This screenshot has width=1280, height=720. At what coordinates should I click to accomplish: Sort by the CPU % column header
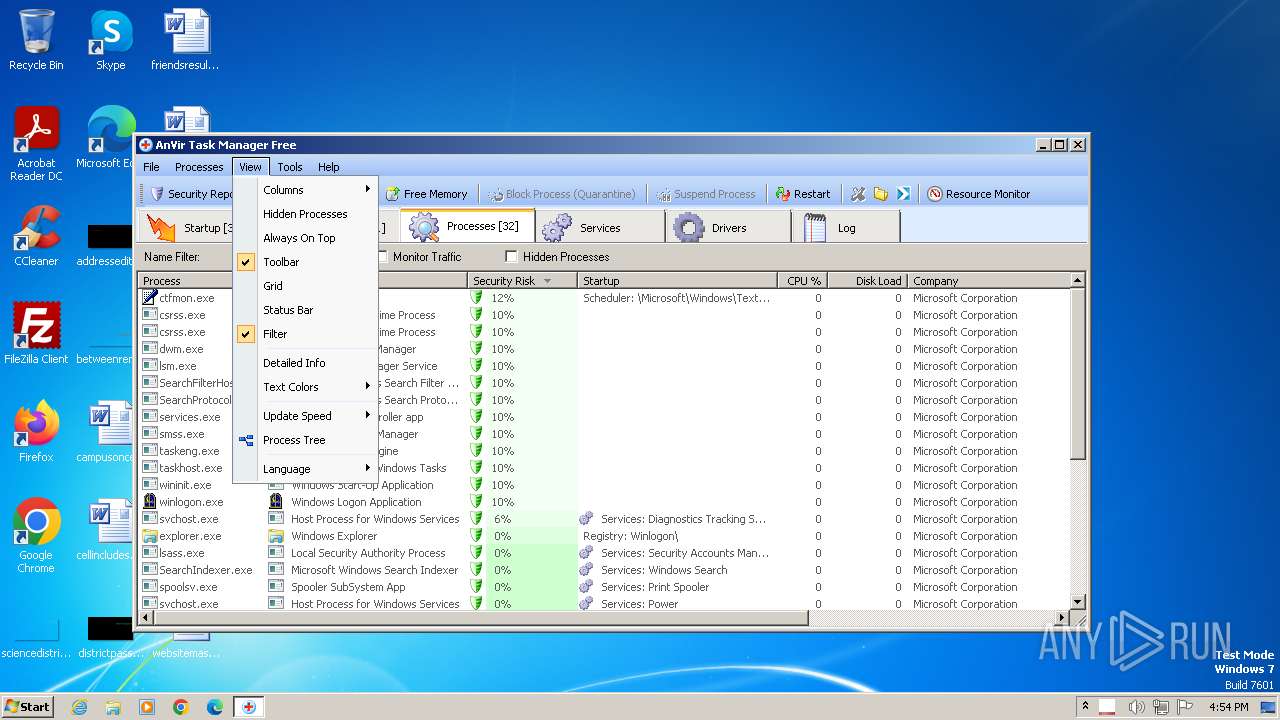coord(802,281)
